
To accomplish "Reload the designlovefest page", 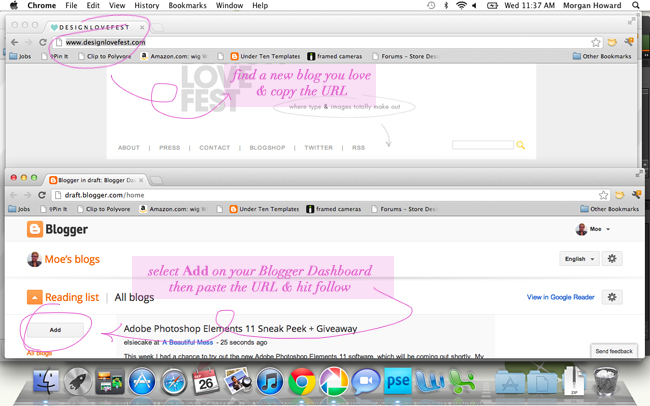I will [43, 42].
